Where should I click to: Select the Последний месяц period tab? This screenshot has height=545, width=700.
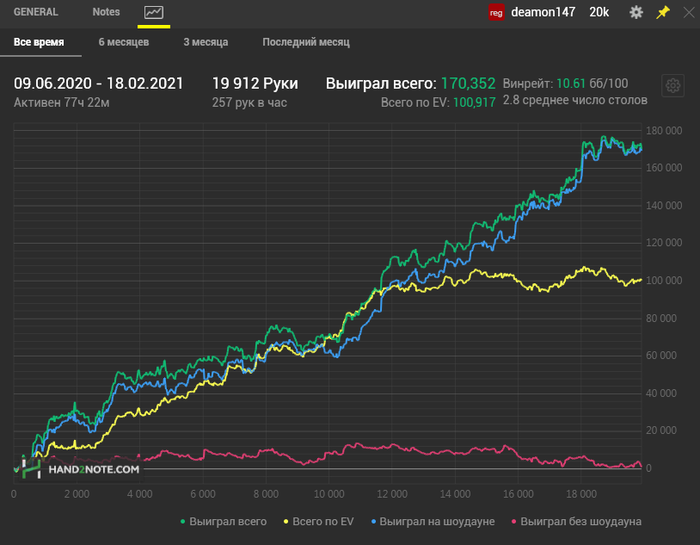306,42
